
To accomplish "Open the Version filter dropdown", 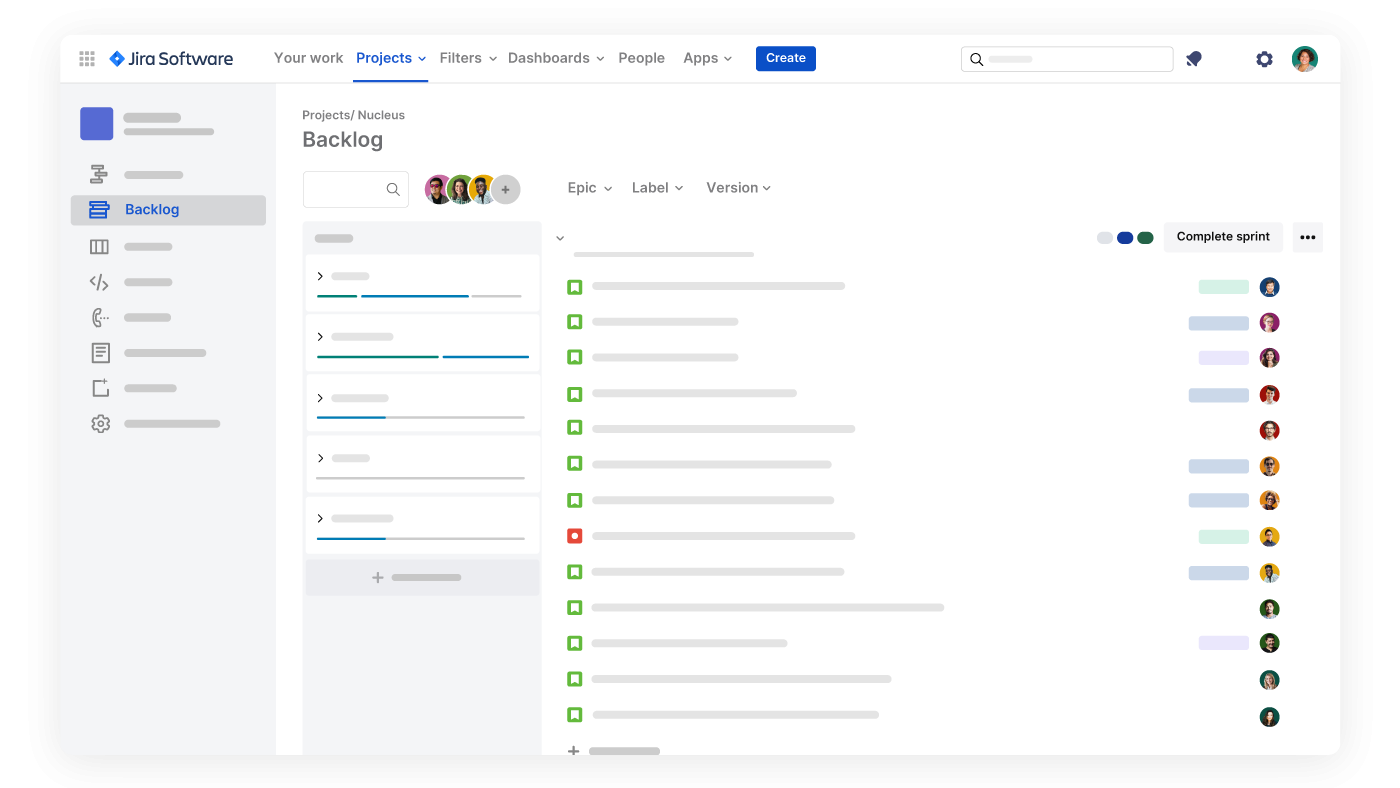I will point(738,188).
